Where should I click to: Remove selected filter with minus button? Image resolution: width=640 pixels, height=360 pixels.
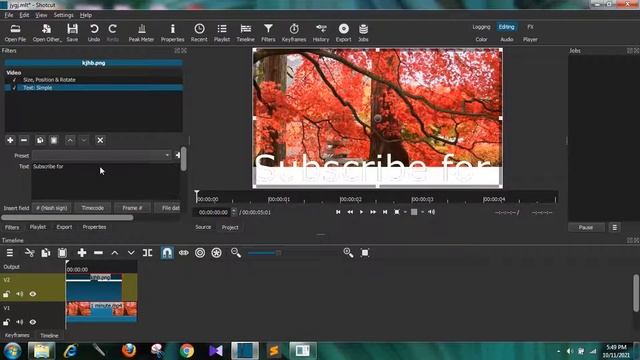pos(24,140)
